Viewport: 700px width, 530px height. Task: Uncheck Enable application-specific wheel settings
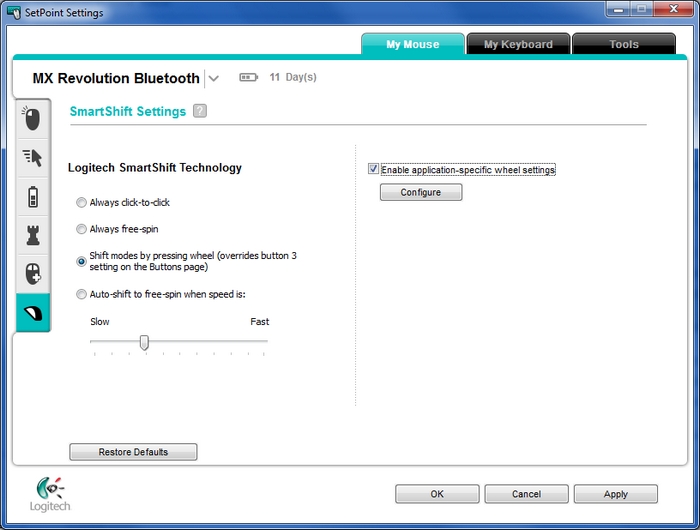374,170
